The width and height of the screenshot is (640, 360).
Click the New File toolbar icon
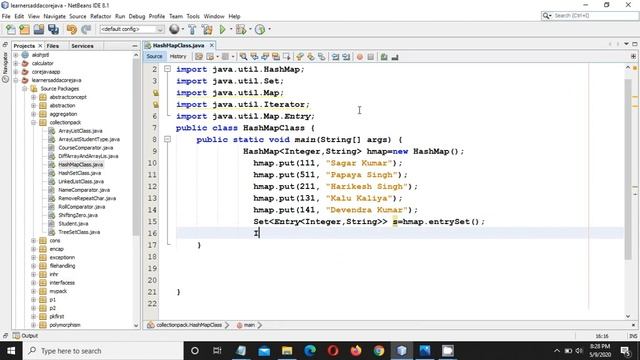coord(11,29)
